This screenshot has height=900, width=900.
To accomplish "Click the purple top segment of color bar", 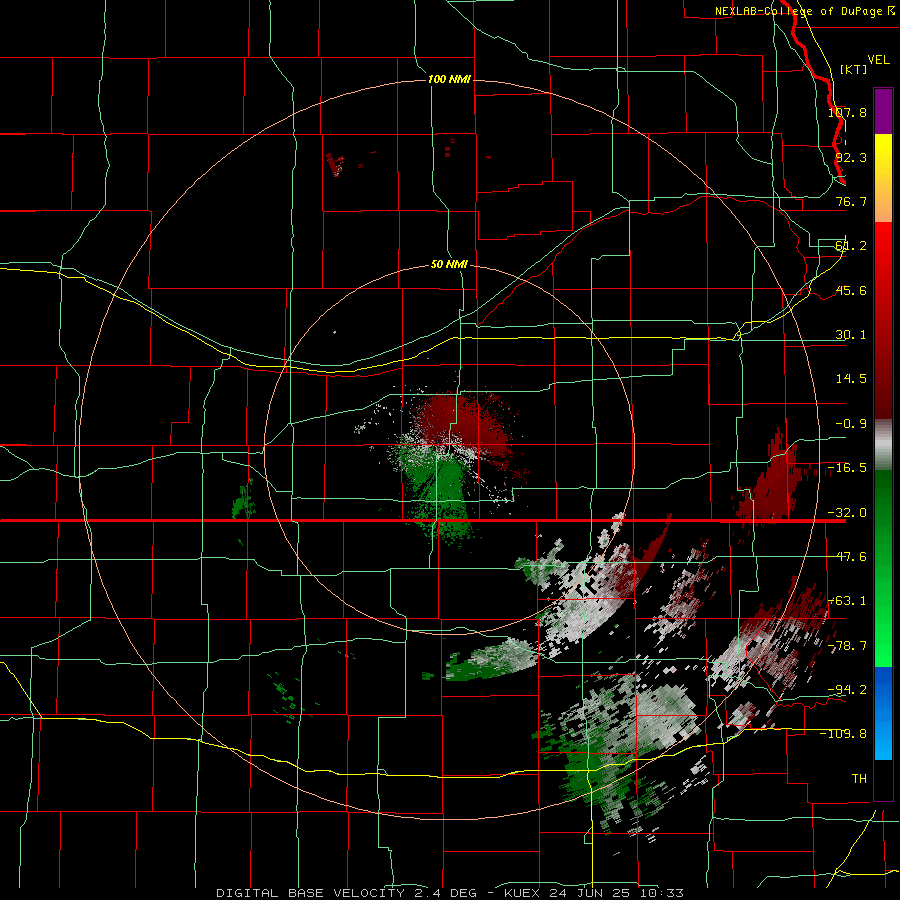I will pyautogui.click(x=883, y=111).
